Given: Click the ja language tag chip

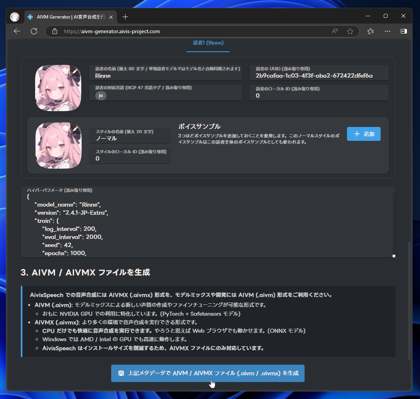Looking at the screenshot, I should pos(101,96).
